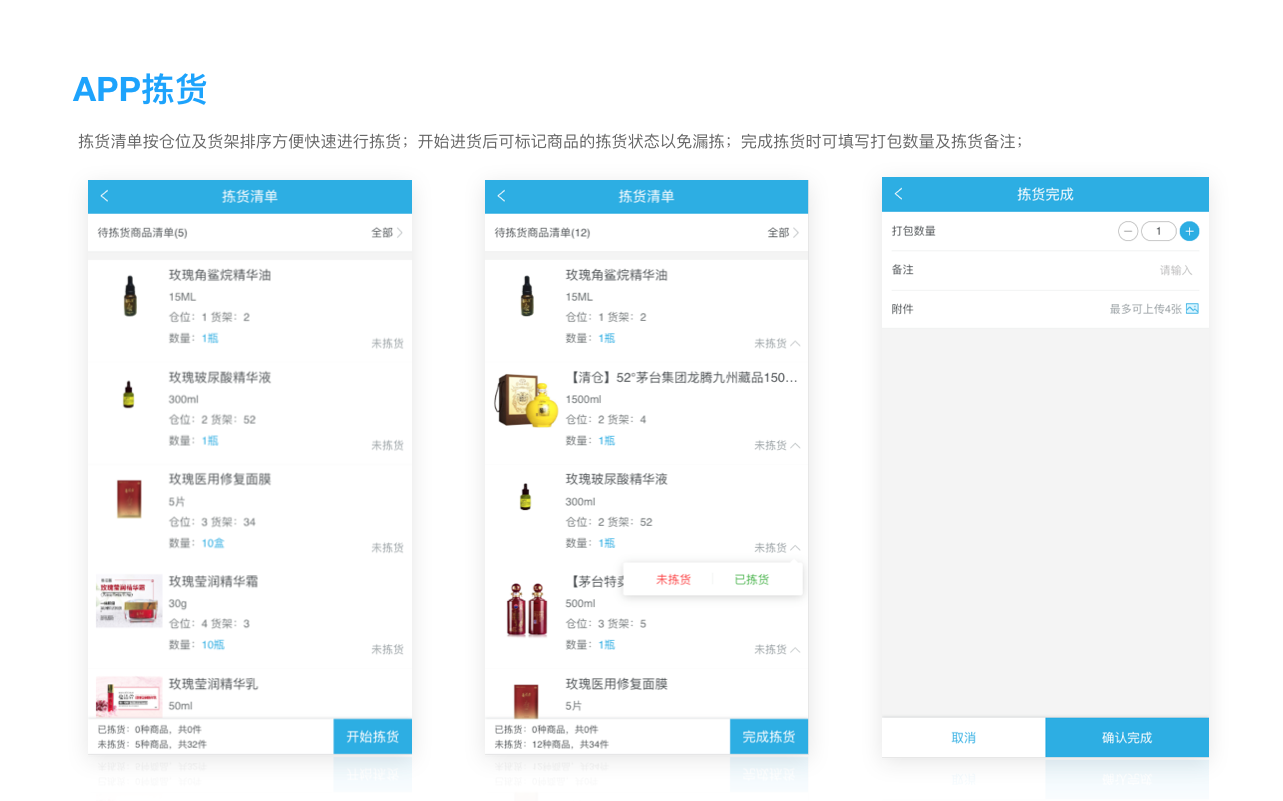Click the red 茅台特卖 bottles image
1283x801 pixels.
point(527,608)
